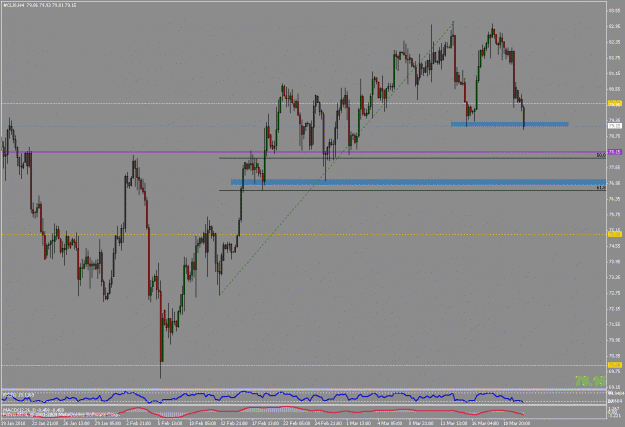Viewport: 625px width, 427px height.
Task: Click the Fibonacci 61.8 level label
Action: pyautogui.click(x=601, y=187)
